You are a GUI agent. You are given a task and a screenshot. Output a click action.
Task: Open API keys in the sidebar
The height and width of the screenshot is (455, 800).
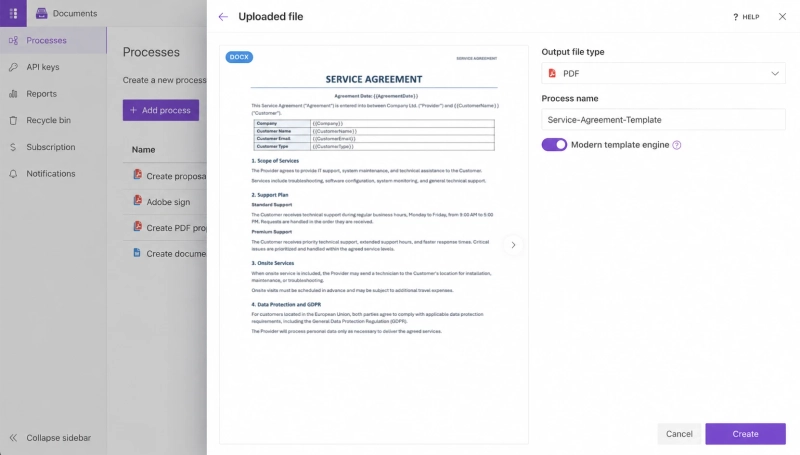53,67
